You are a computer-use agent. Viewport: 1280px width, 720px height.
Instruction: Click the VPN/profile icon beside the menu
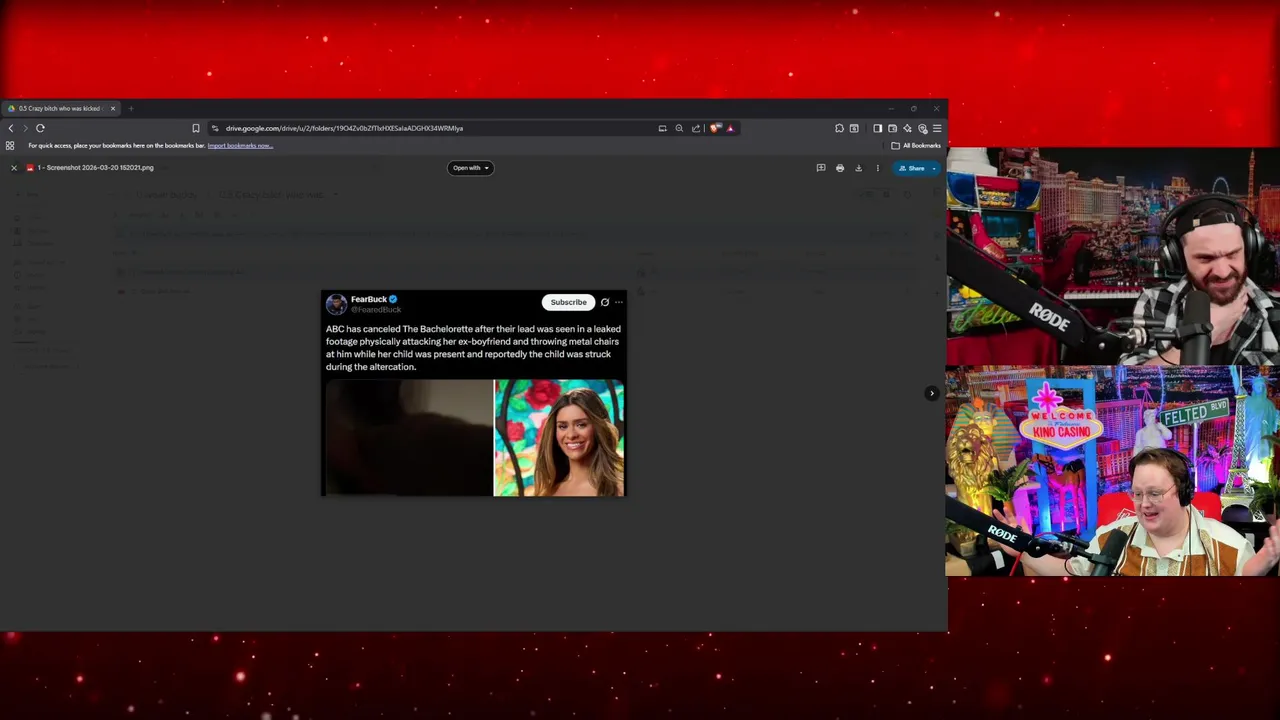tap(922, 128)
